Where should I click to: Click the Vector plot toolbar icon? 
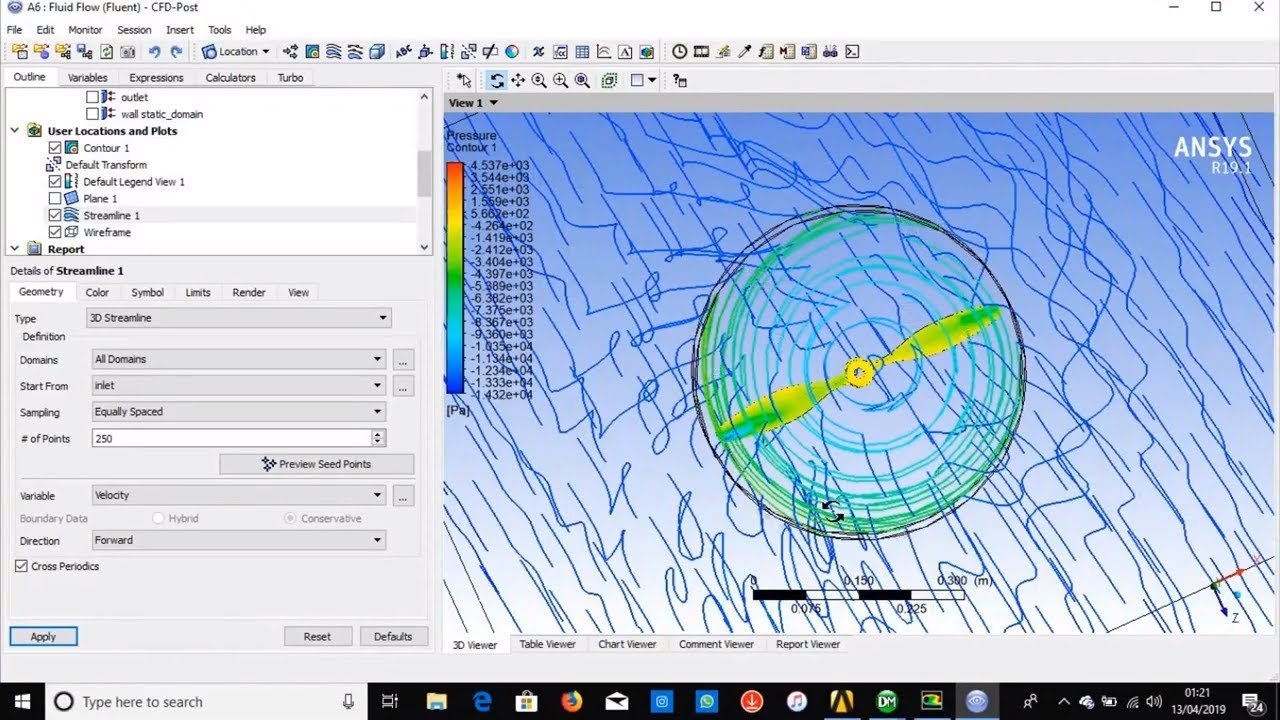(291, 52)
